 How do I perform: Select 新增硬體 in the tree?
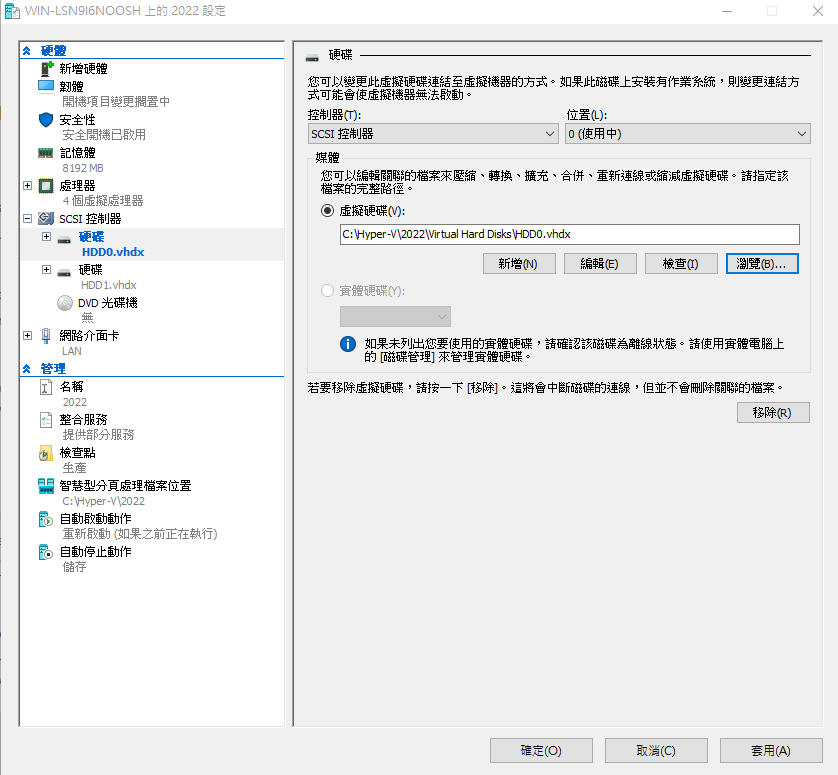[x=83, y=68]
